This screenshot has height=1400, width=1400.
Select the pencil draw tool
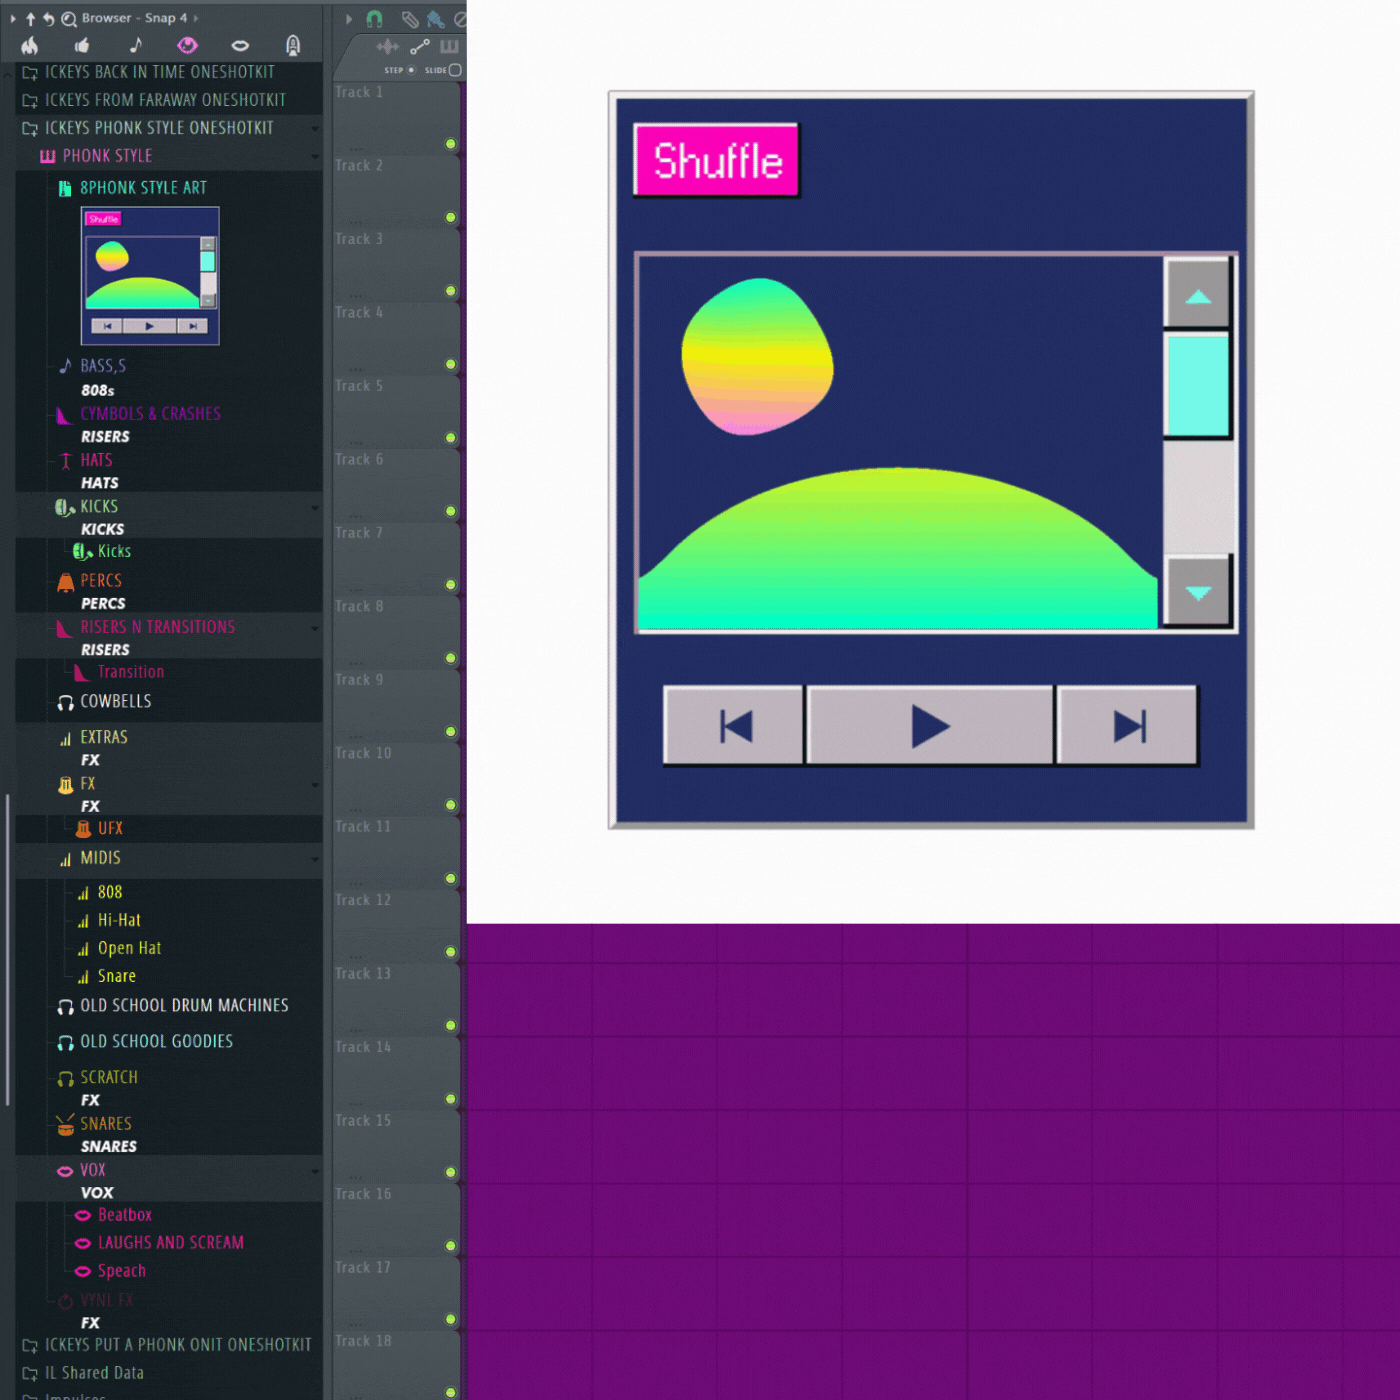409,18
